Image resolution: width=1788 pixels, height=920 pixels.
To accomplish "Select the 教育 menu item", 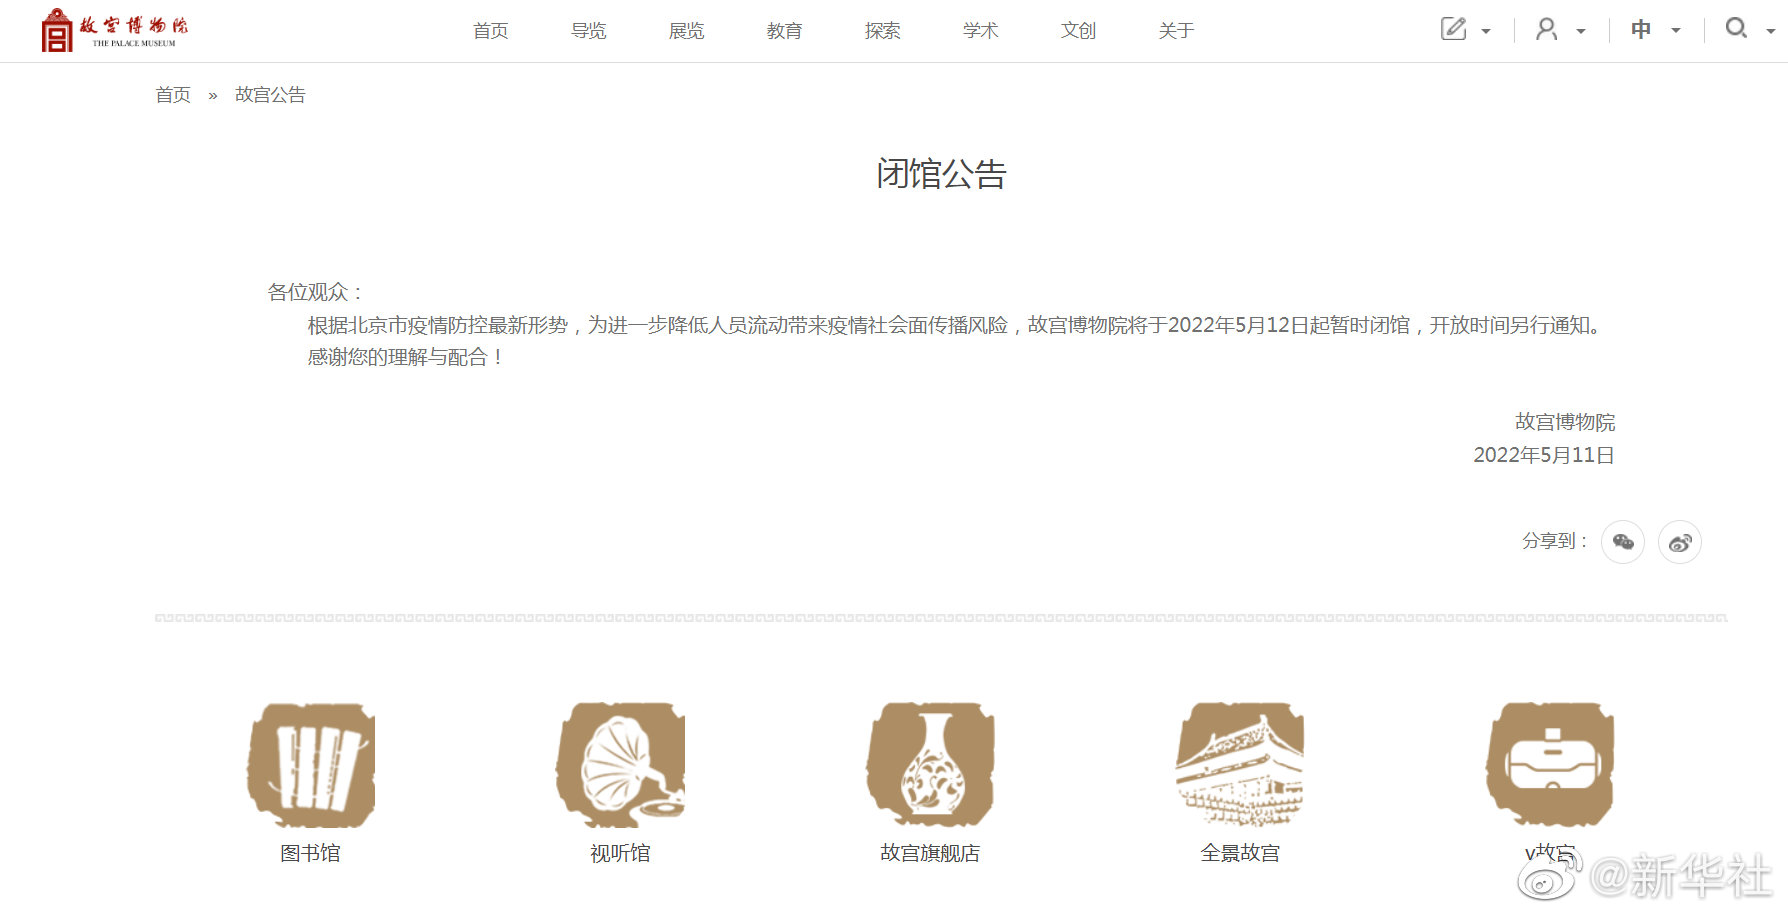I will 784,31.
